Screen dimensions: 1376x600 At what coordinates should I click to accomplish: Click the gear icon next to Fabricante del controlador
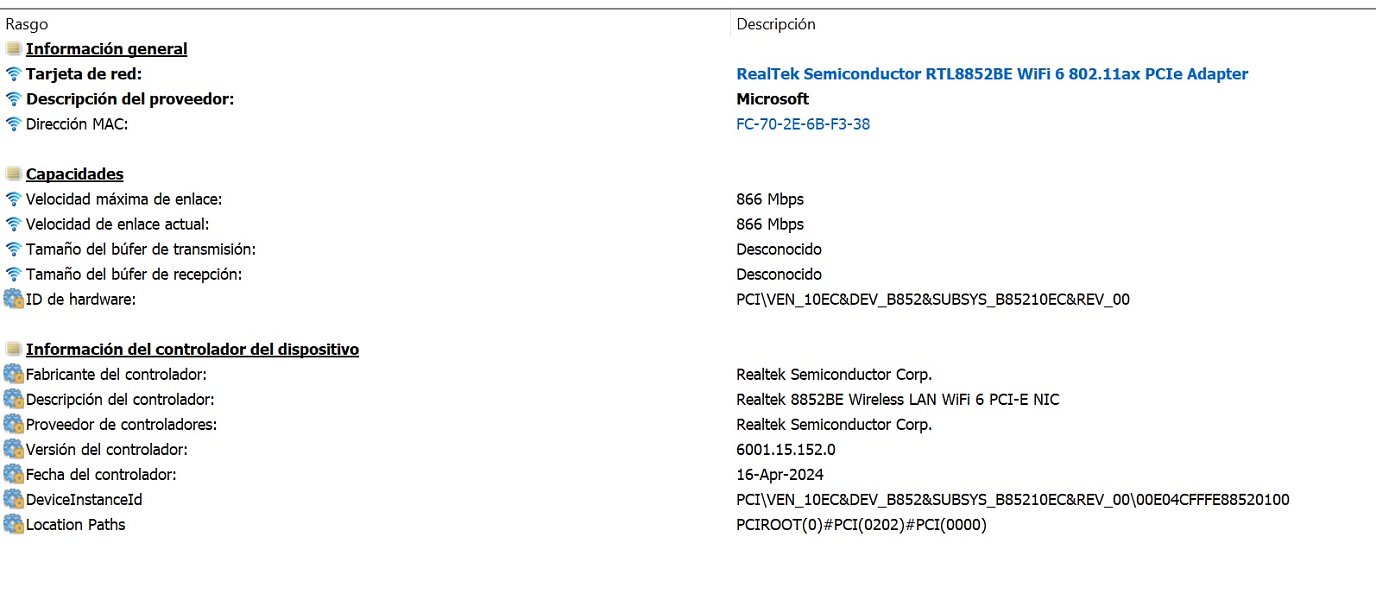coord(13,374)
